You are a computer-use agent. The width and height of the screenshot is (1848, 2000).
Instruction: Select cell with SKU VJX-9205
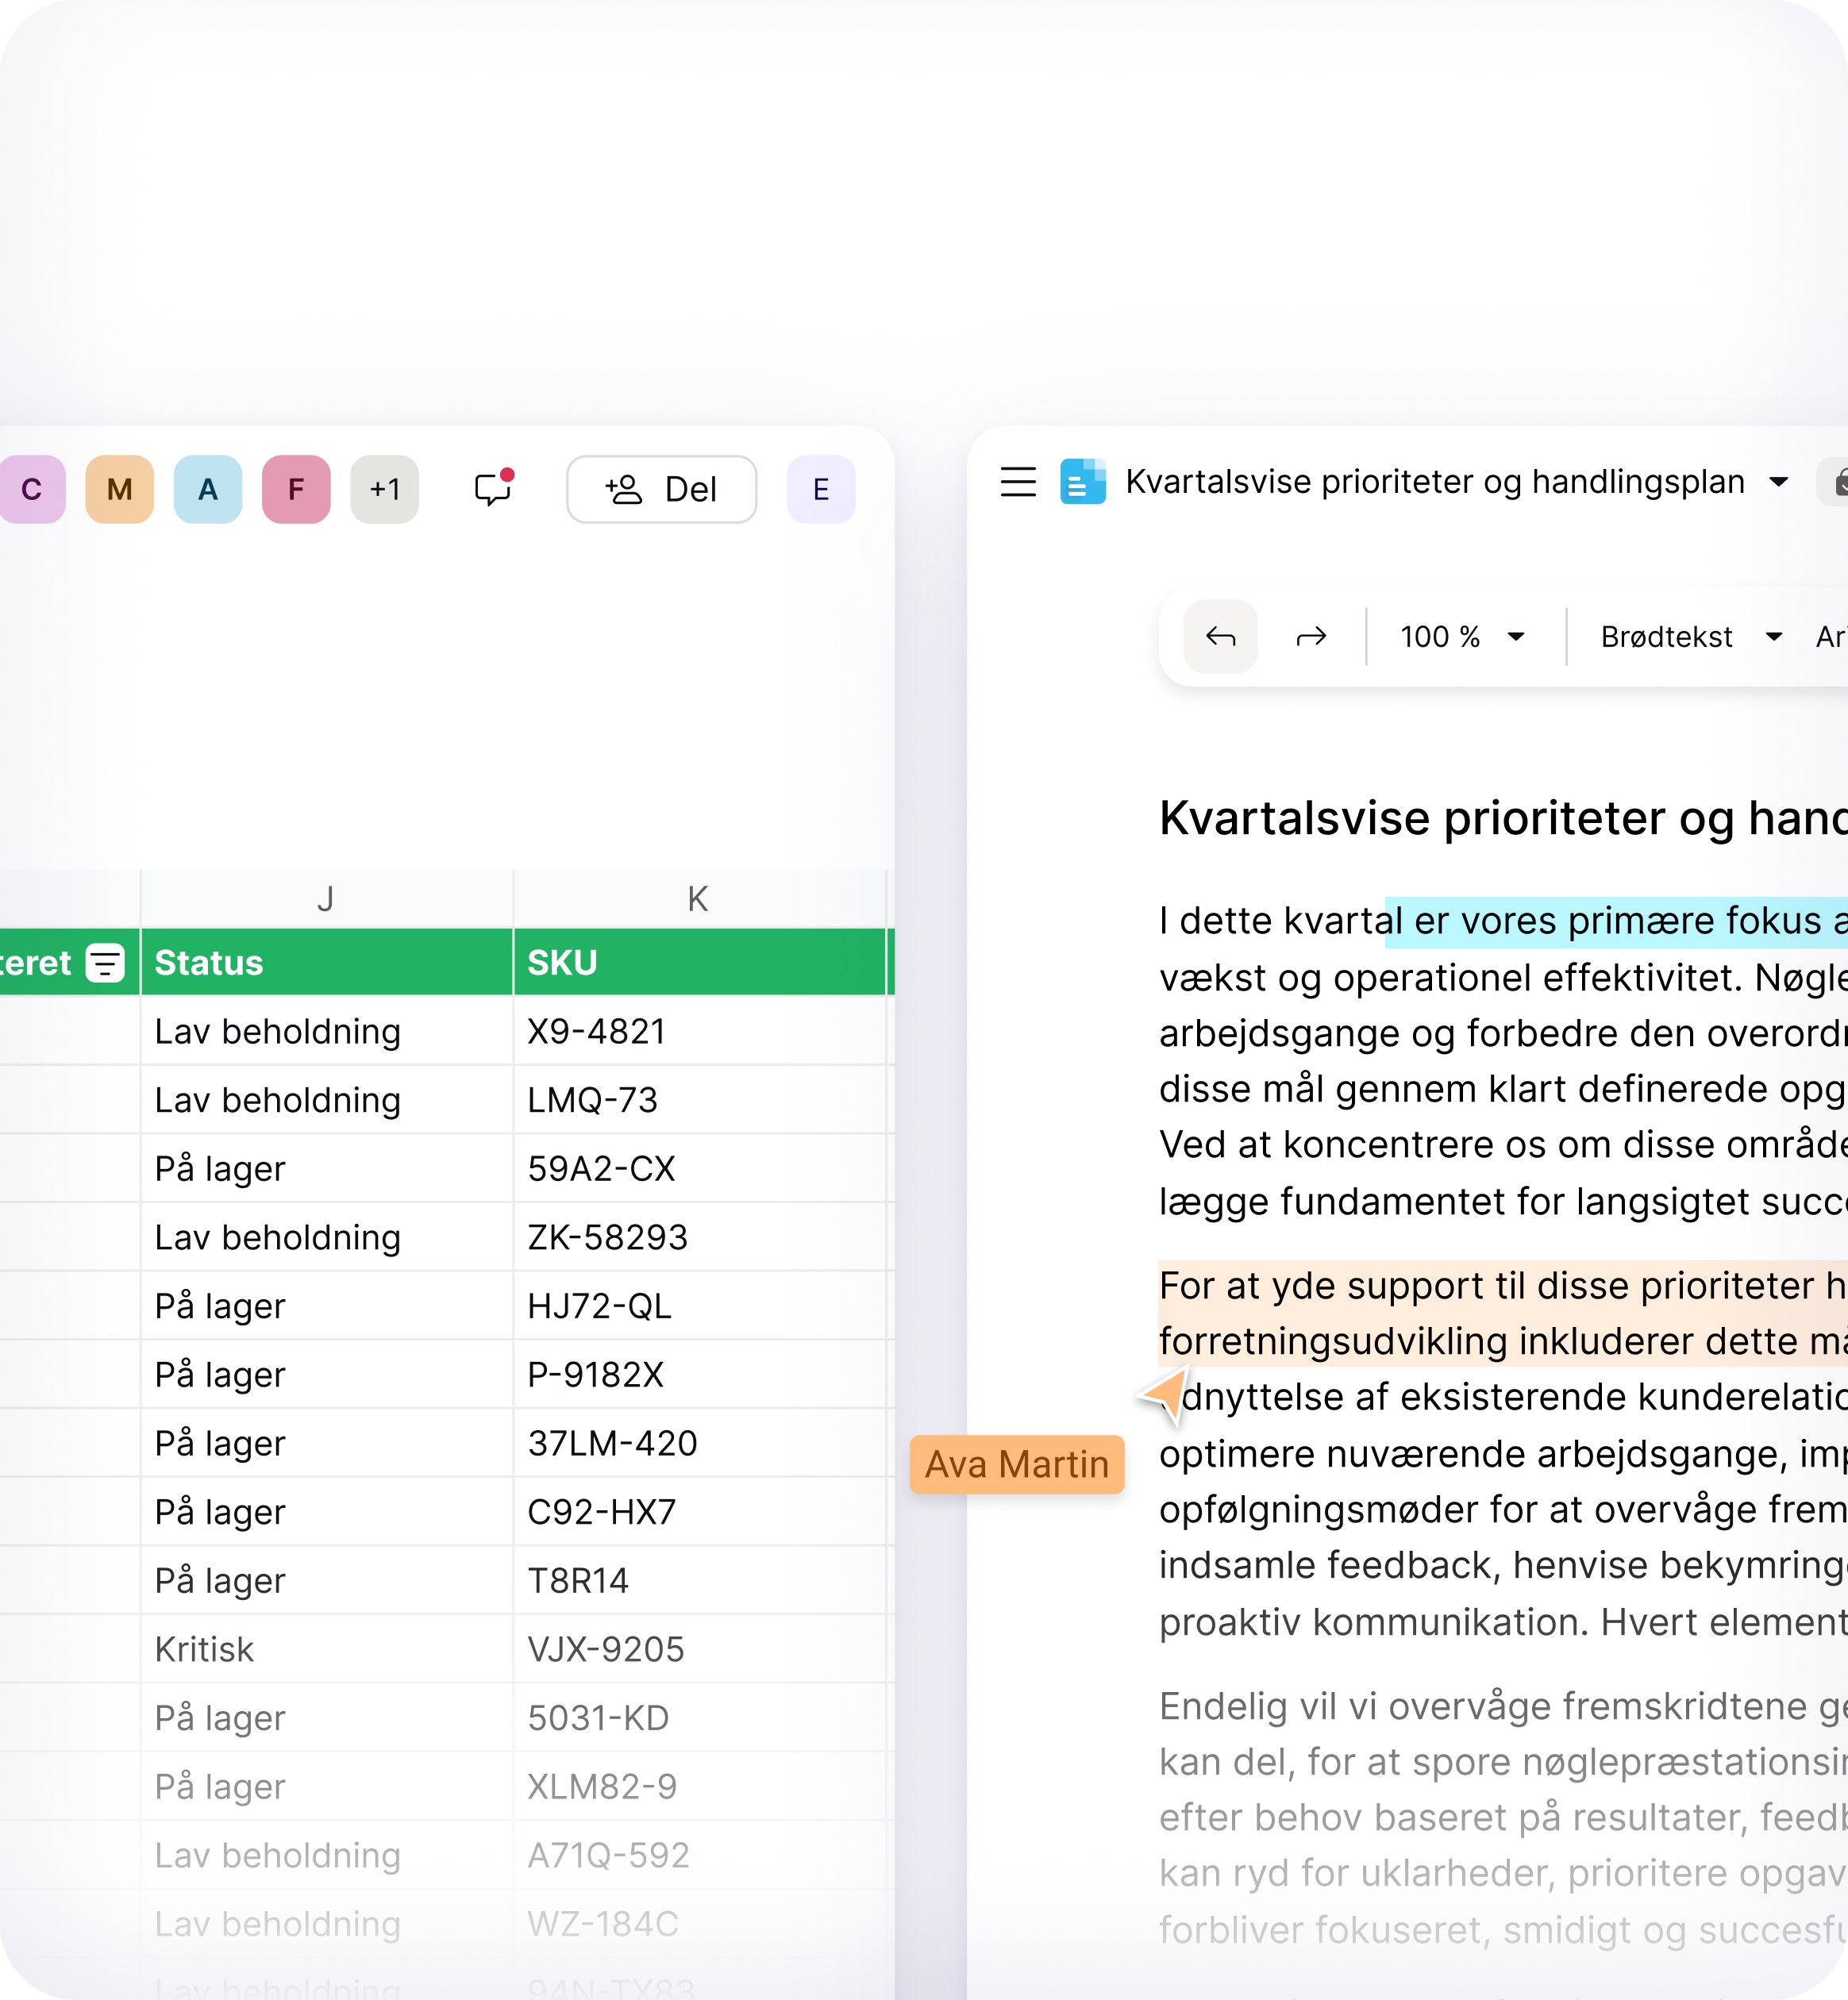[699, 1649]
